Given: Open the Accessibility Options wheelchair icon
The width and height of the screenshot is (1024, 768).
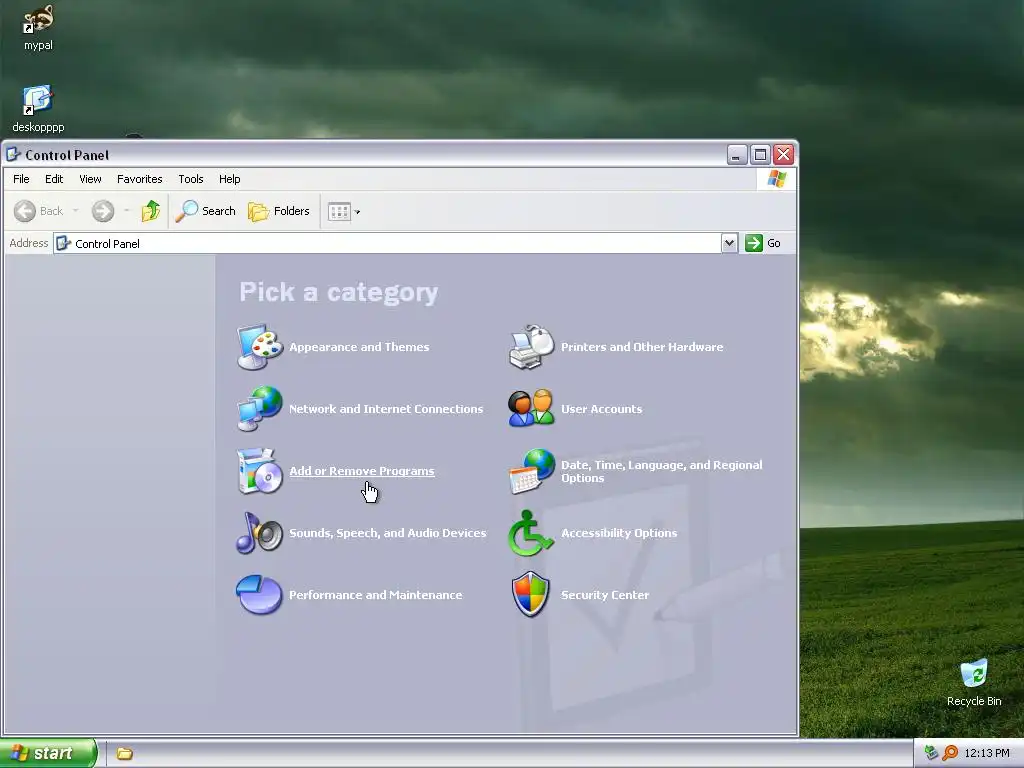Looking at the screenshot, I should (531, 533).
